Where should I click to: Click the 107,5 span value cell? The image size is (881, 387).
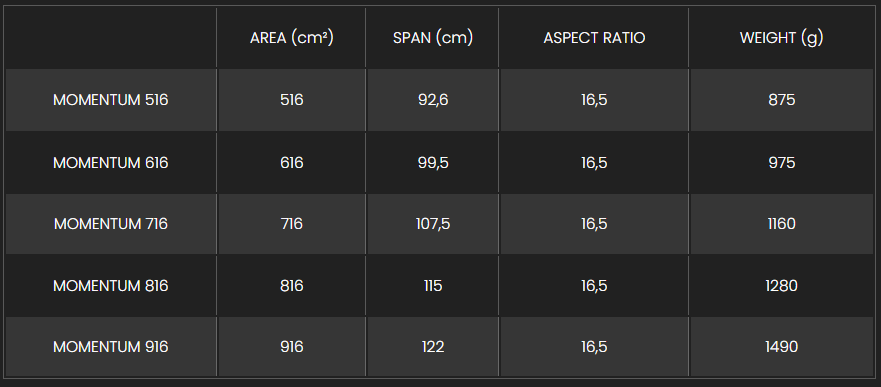(433, 224)
